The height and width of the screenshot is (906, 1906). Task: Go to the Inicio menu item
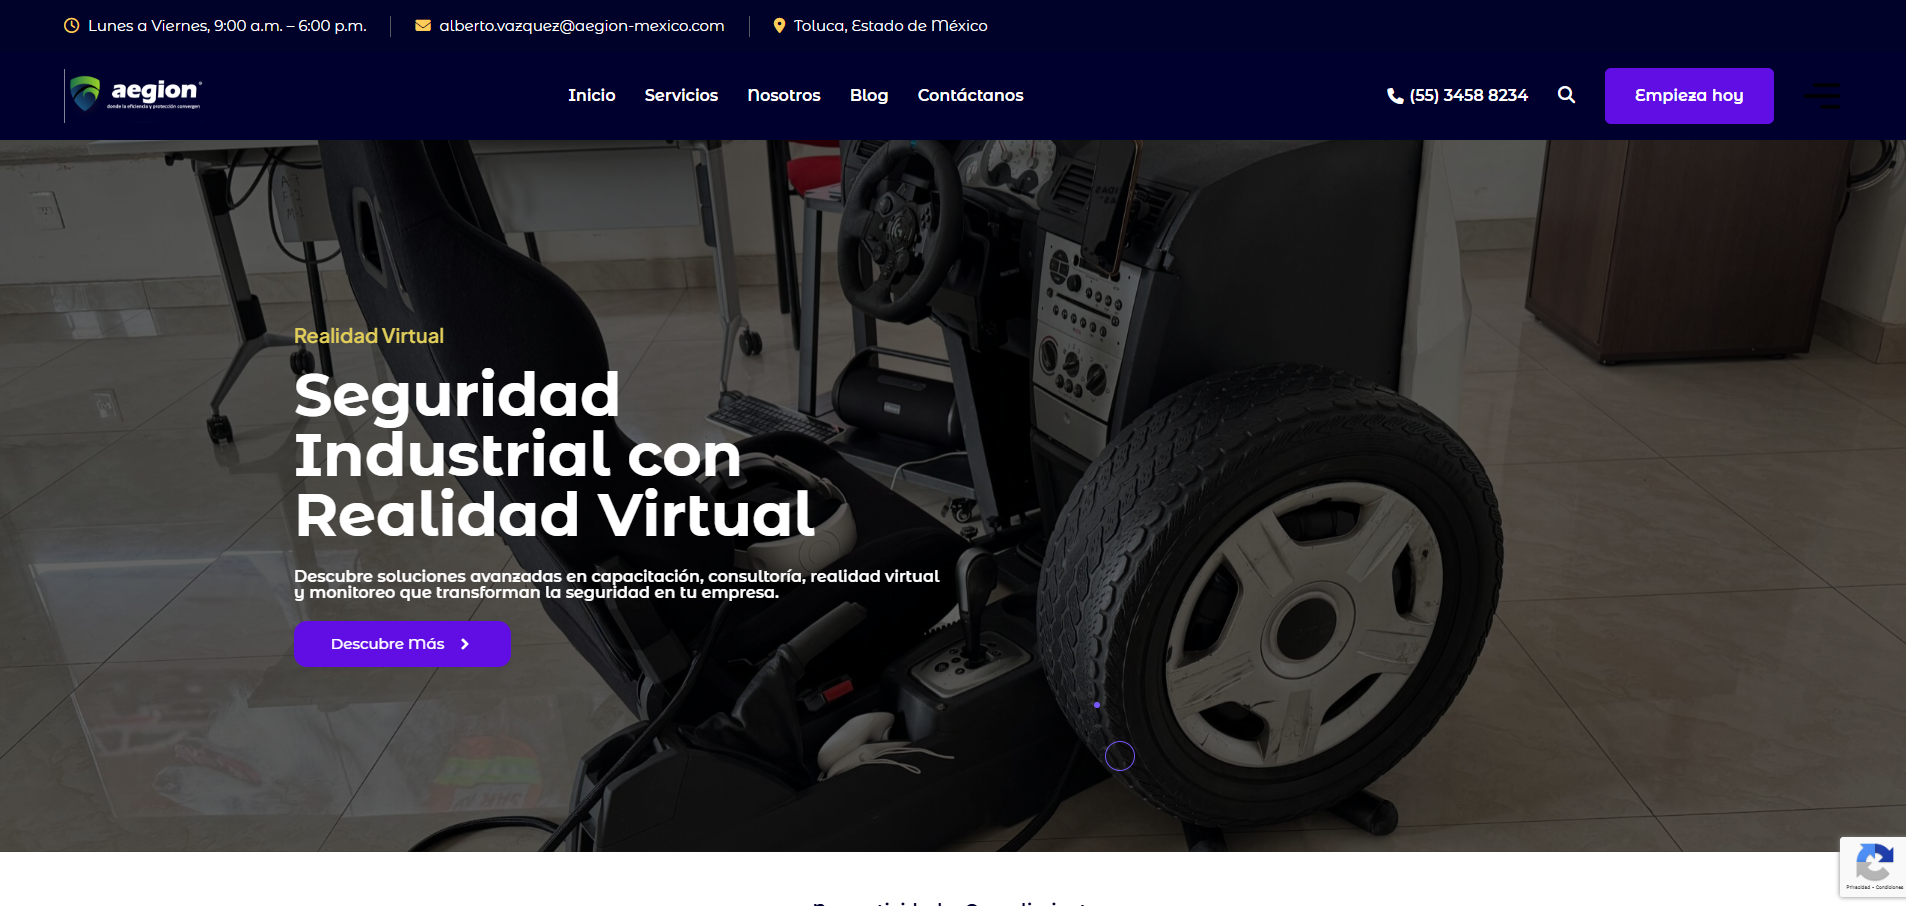click(591, 95)
